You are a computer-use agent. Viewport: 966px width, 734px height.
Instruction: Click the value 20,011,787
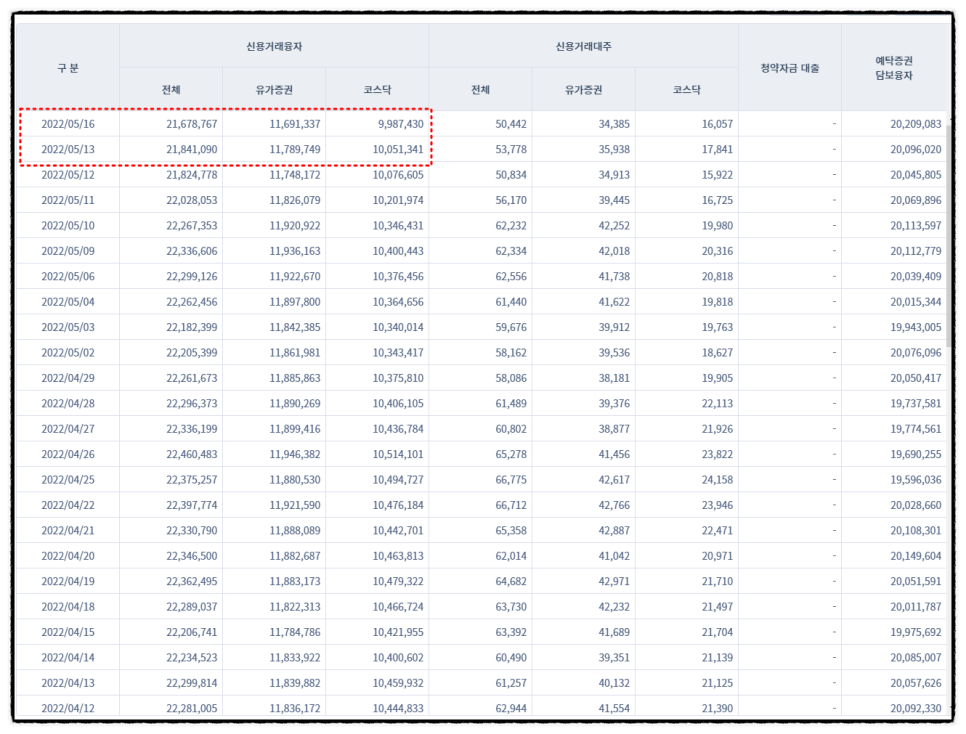pyautogui.click(x=915, y=607)
